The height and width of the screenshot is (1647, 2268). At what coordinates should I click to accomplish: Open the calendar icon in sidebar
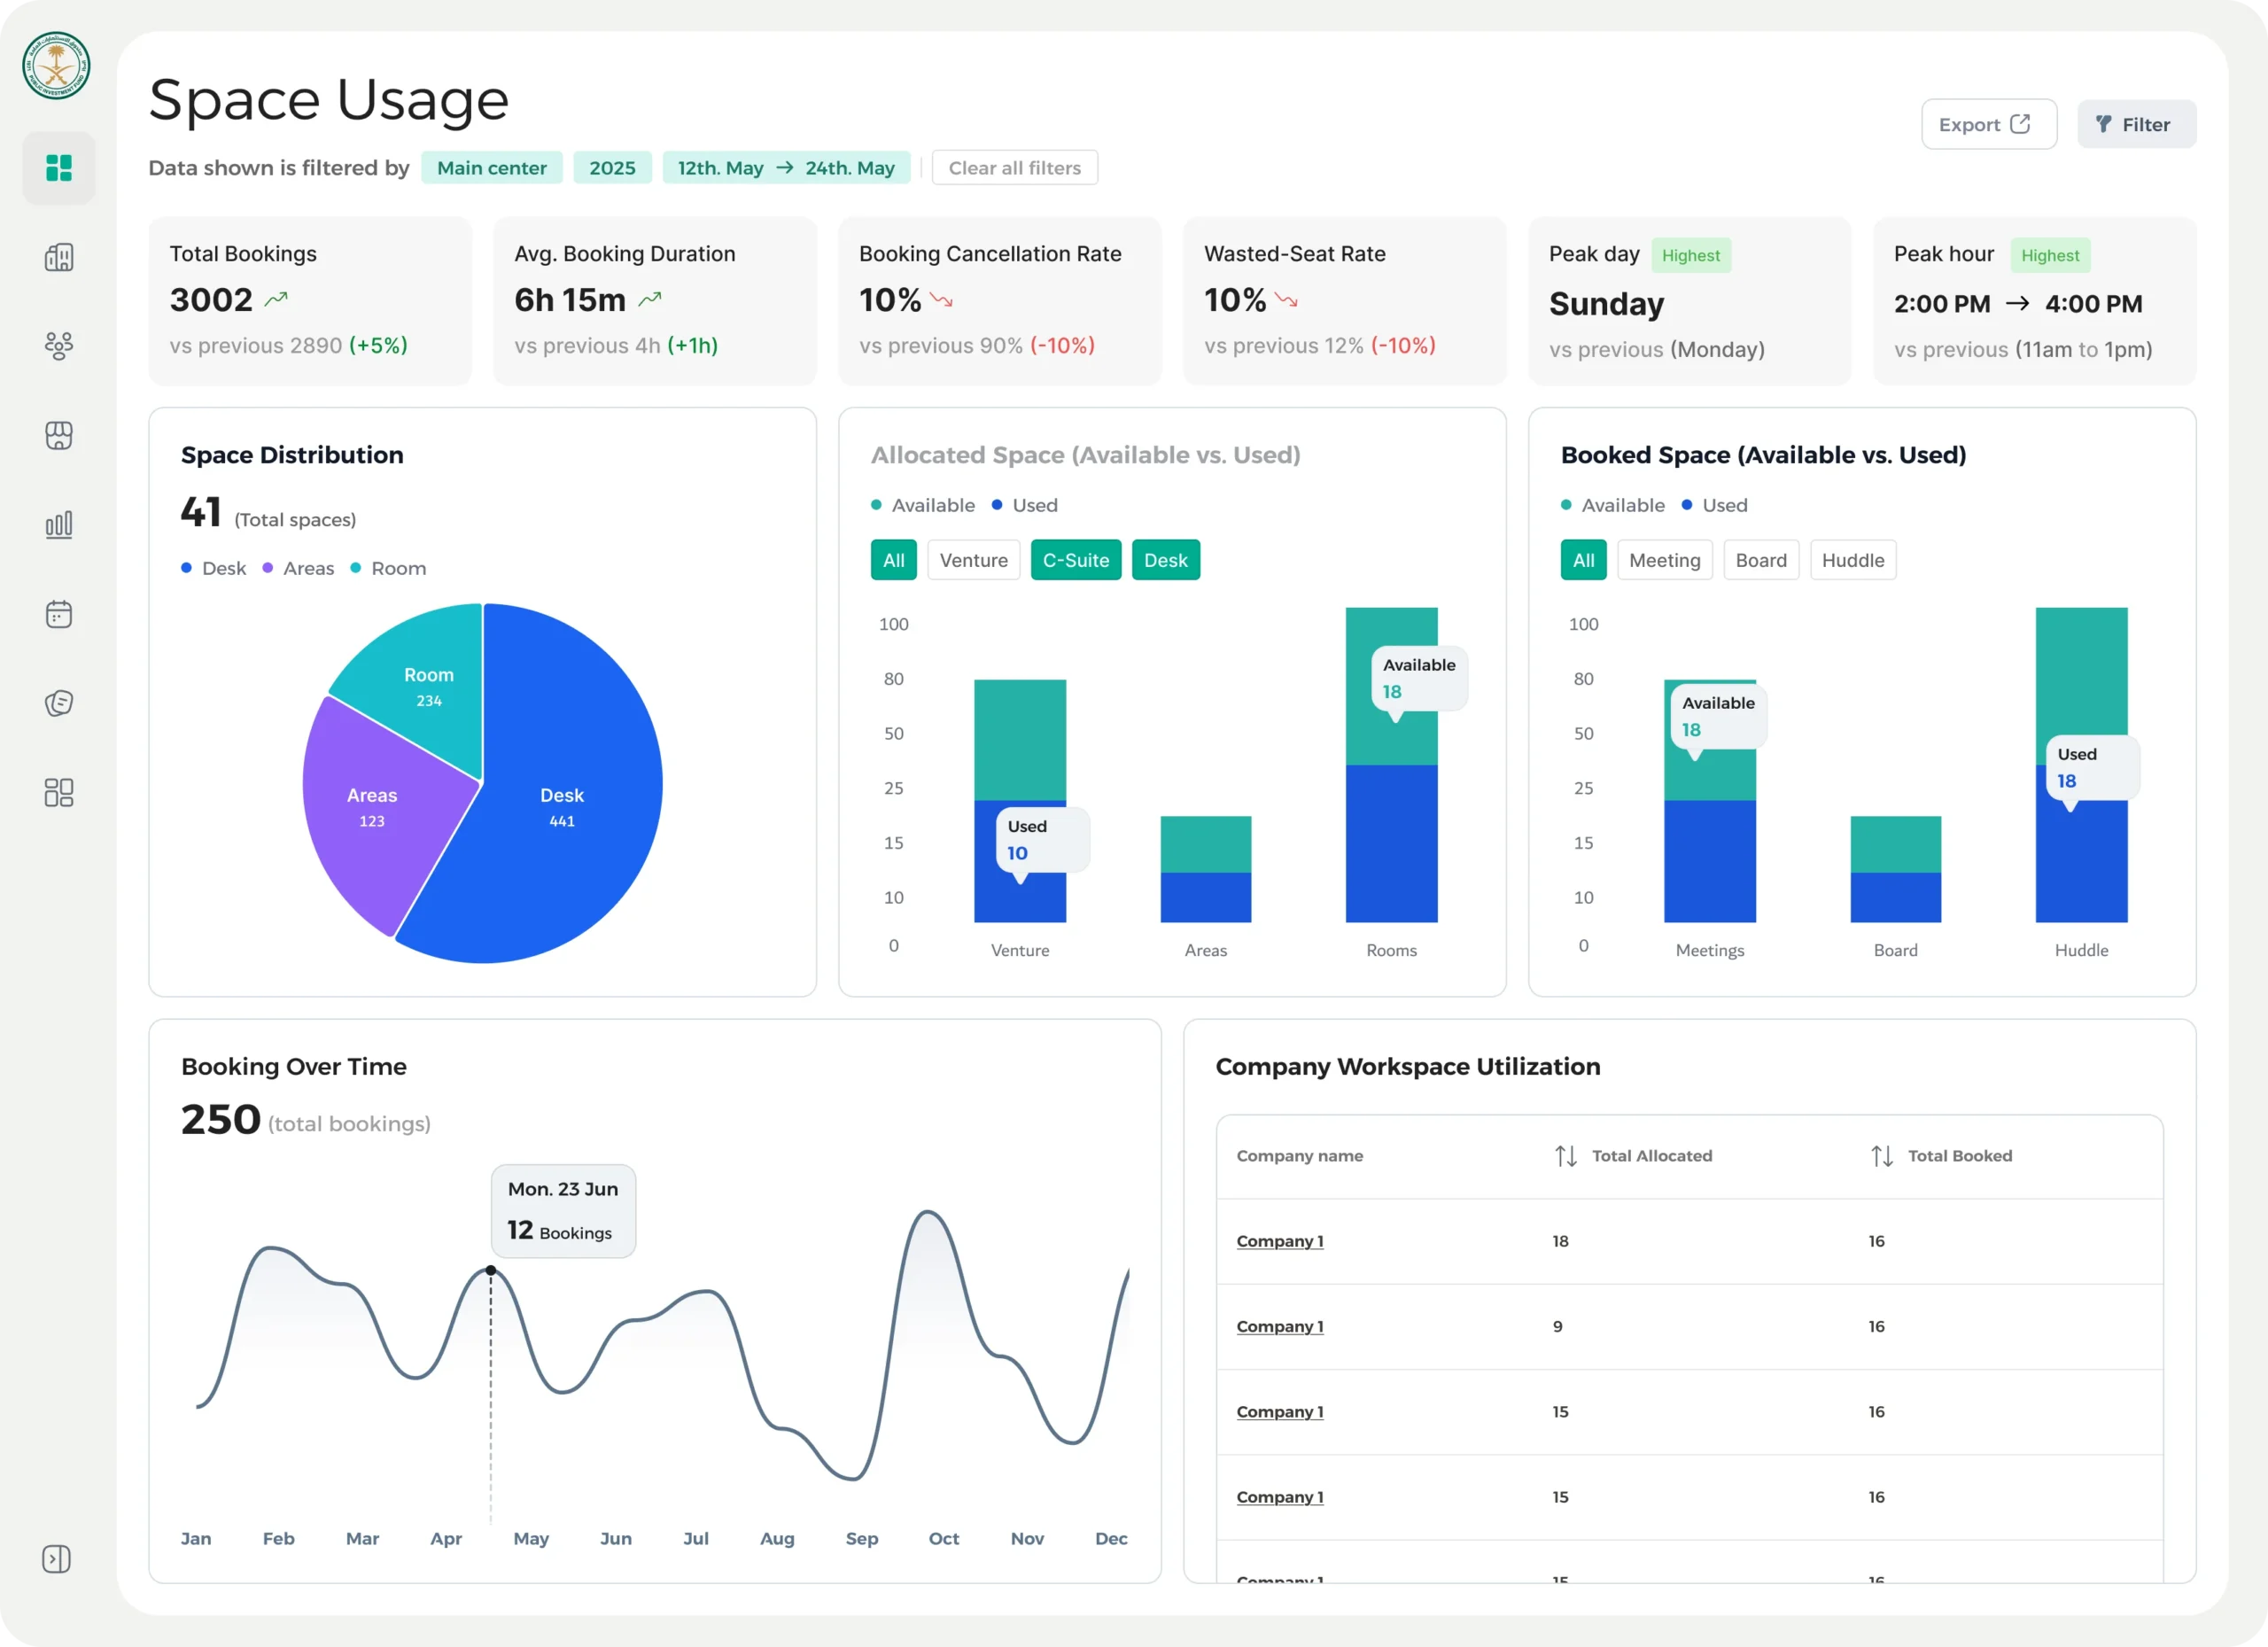59,613
